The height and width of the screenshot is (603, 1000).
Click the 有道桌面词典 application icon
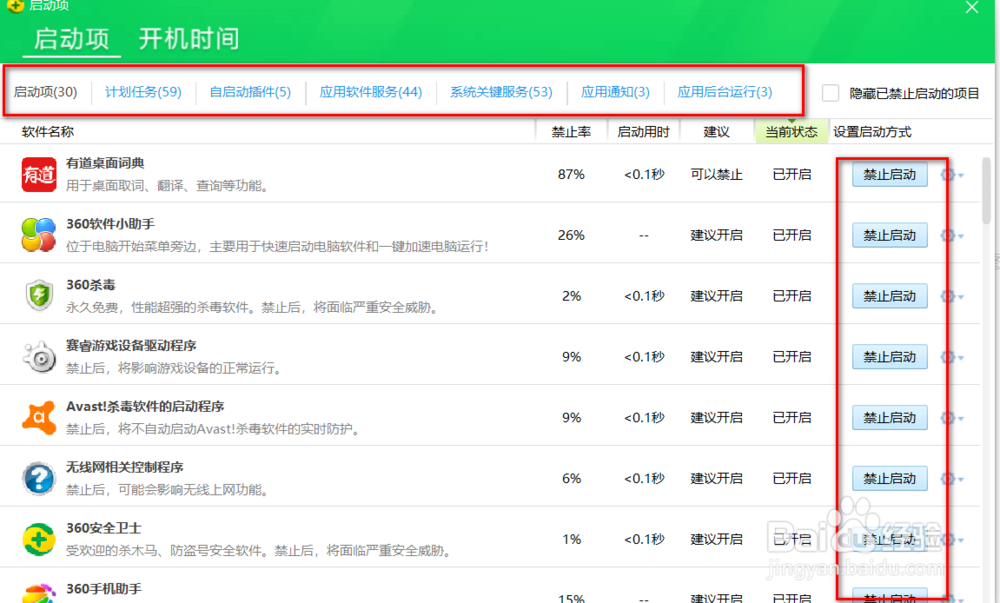tap(38, 173)
